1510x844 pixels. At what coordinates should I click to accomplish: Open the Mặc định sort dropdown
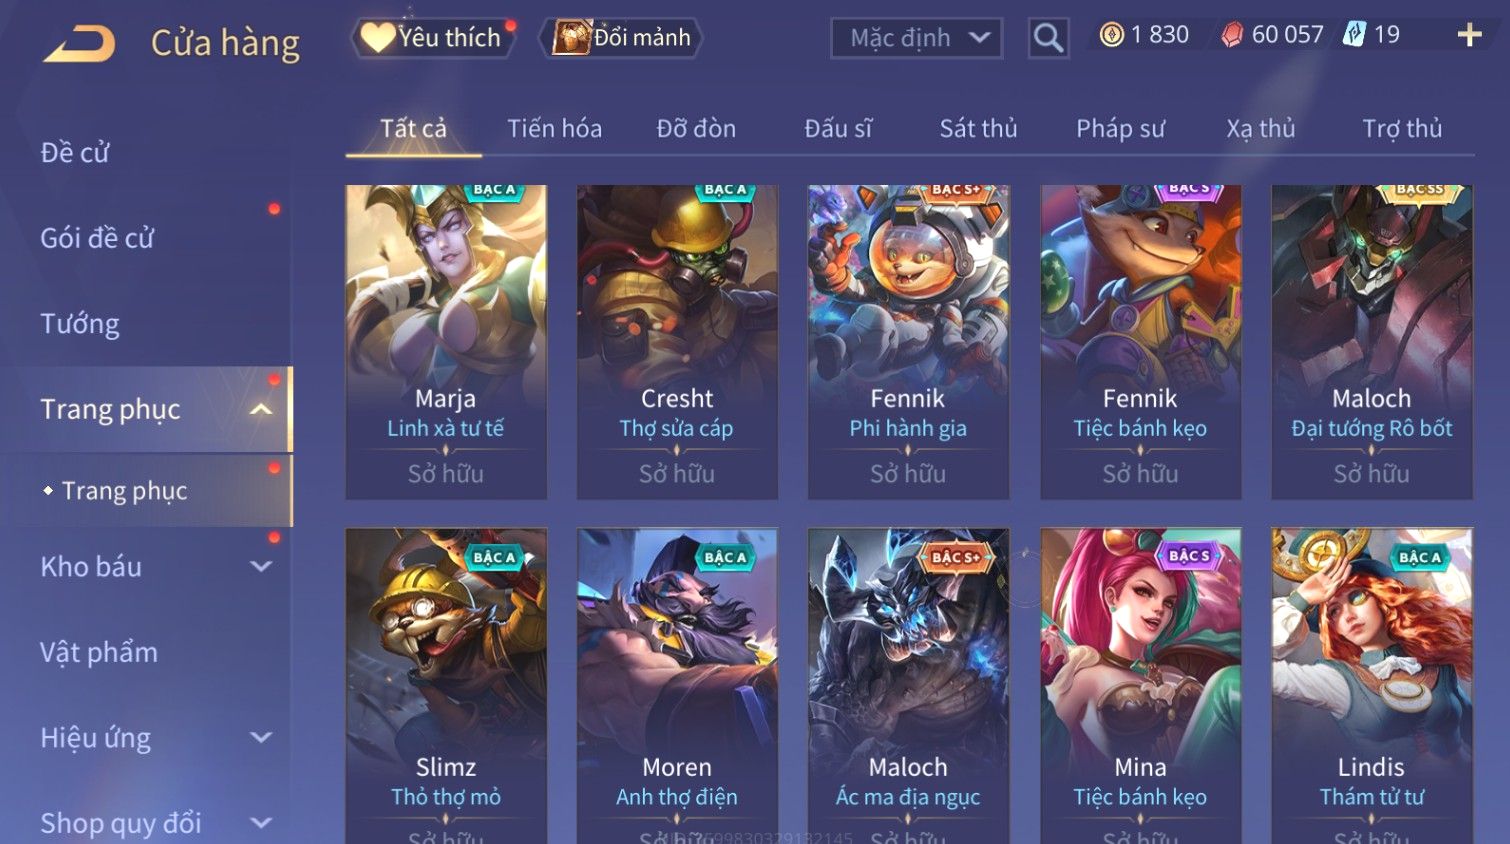(916, 38)
